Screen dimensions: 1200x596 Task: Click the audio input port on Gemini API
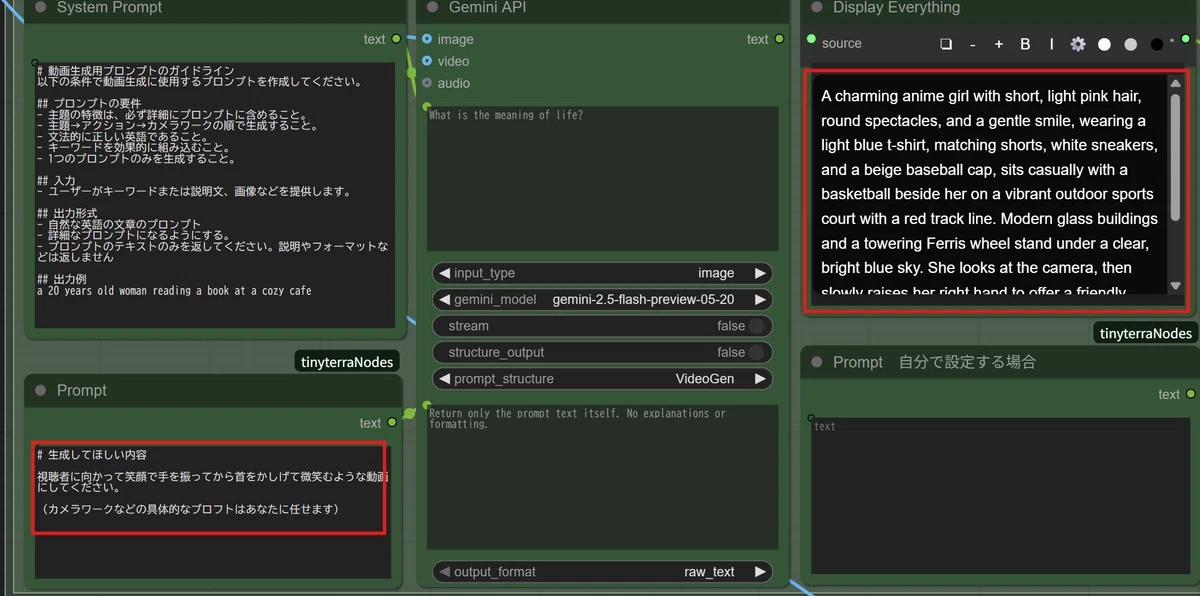pos(427,83)
